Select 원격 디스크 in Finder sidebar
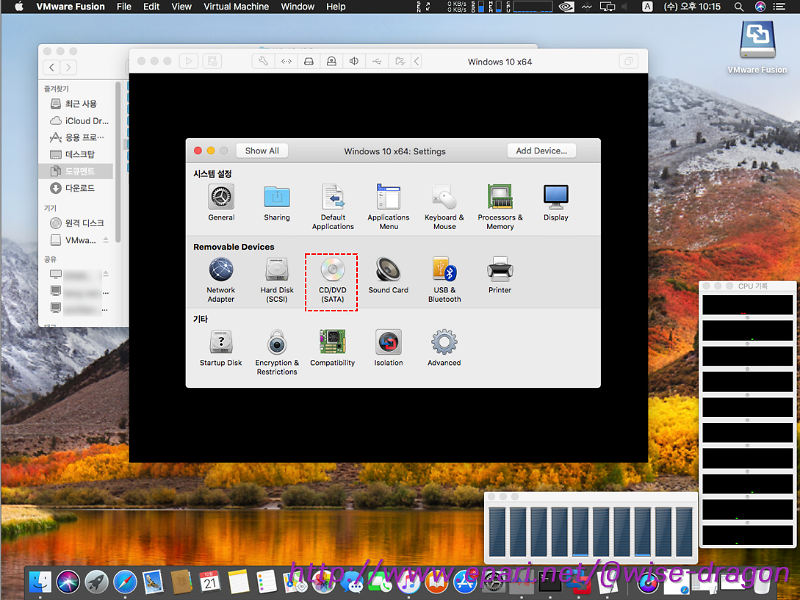Screen dimensions: 800x600 (76, 223)
